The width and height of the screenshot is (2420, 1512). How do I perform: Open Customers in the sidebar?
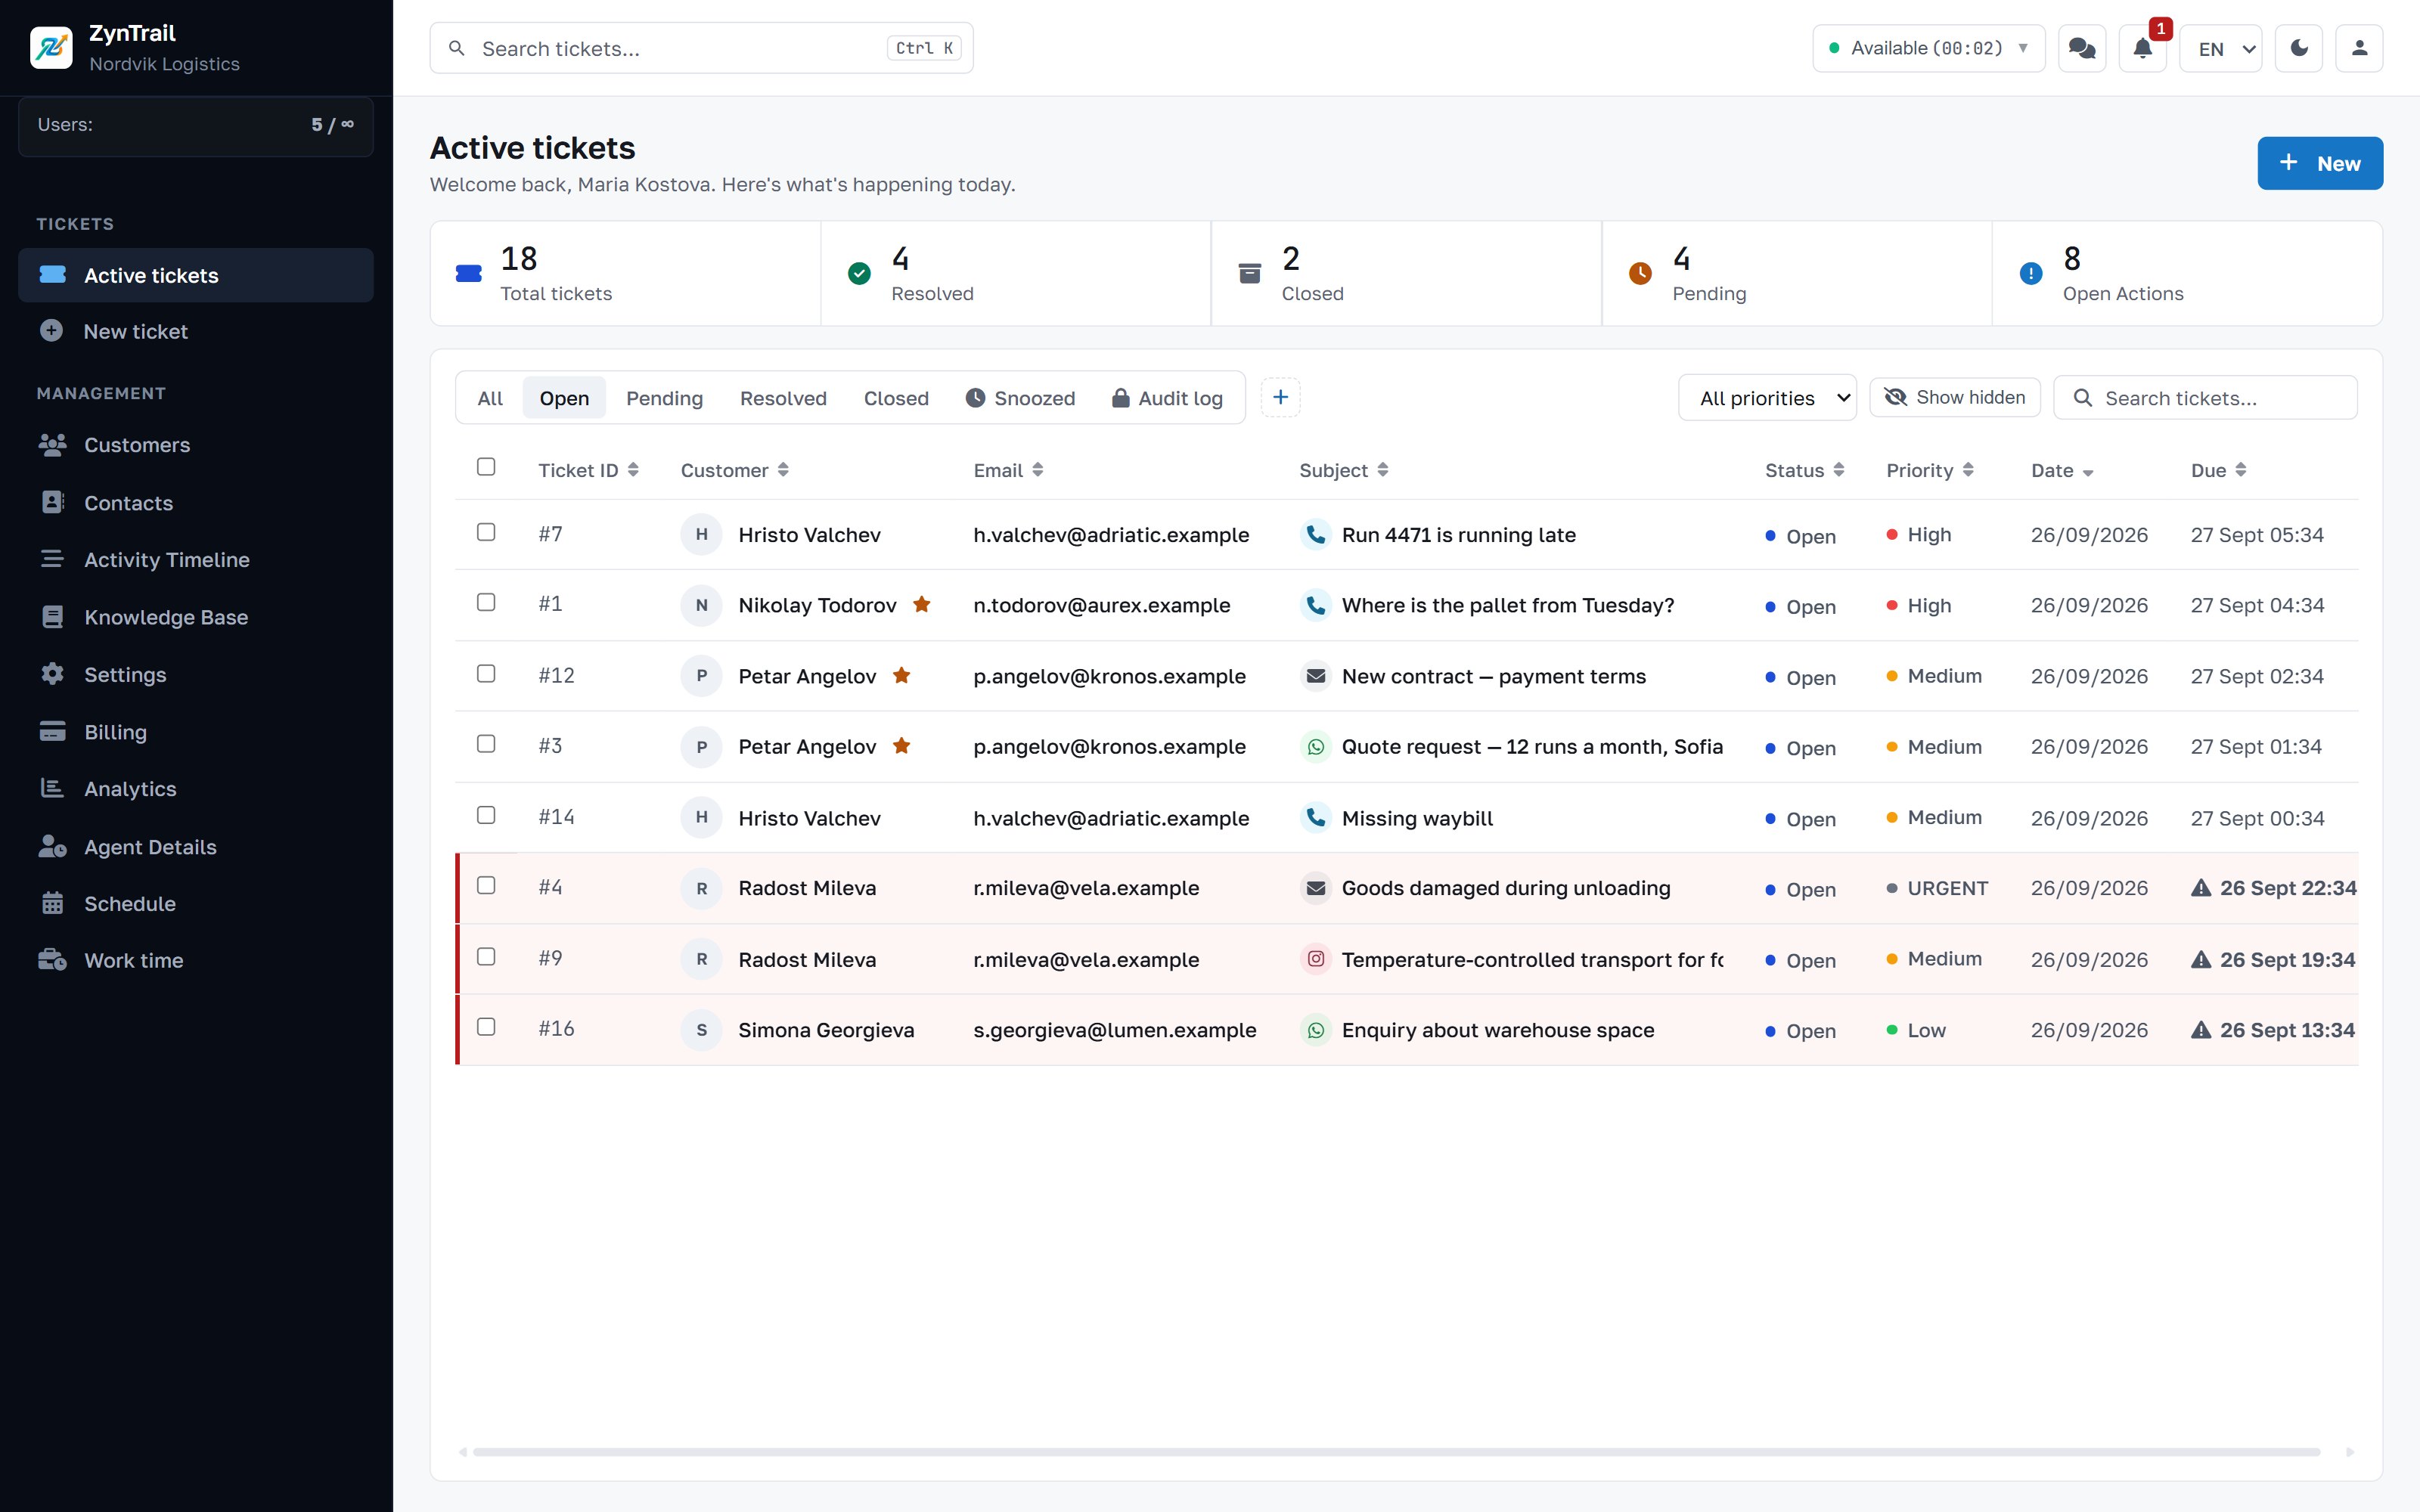click(x=196, y=445)
